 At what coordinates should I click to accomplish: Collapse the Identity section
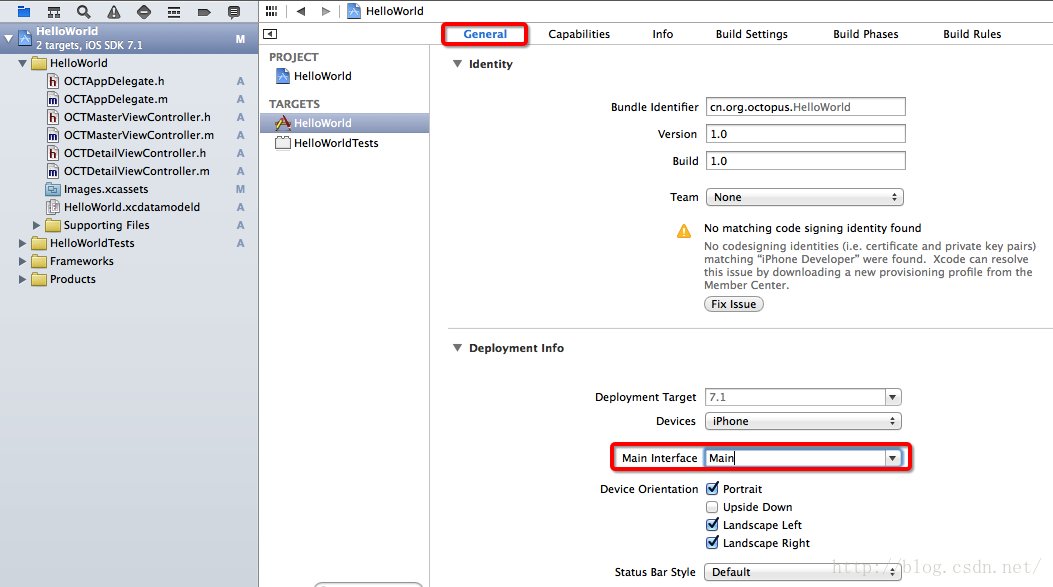[x=457, y=64]
